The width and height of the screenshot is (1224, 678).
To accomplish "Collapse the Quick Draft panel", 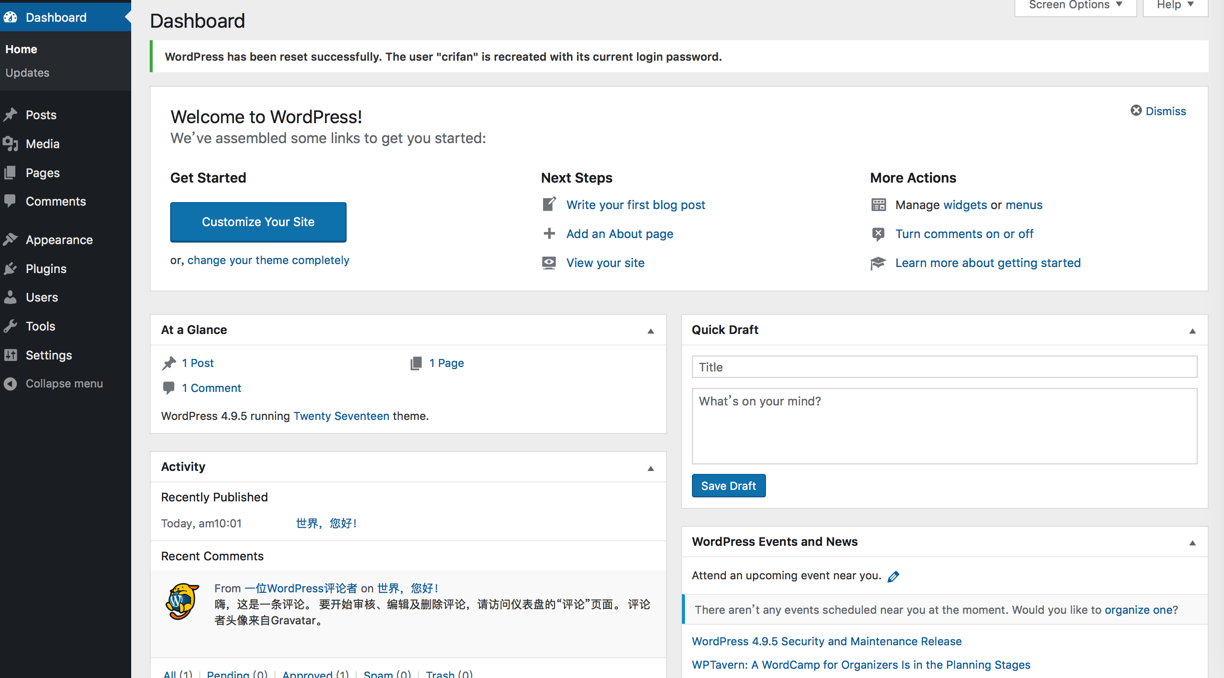I will (1192, 331).
